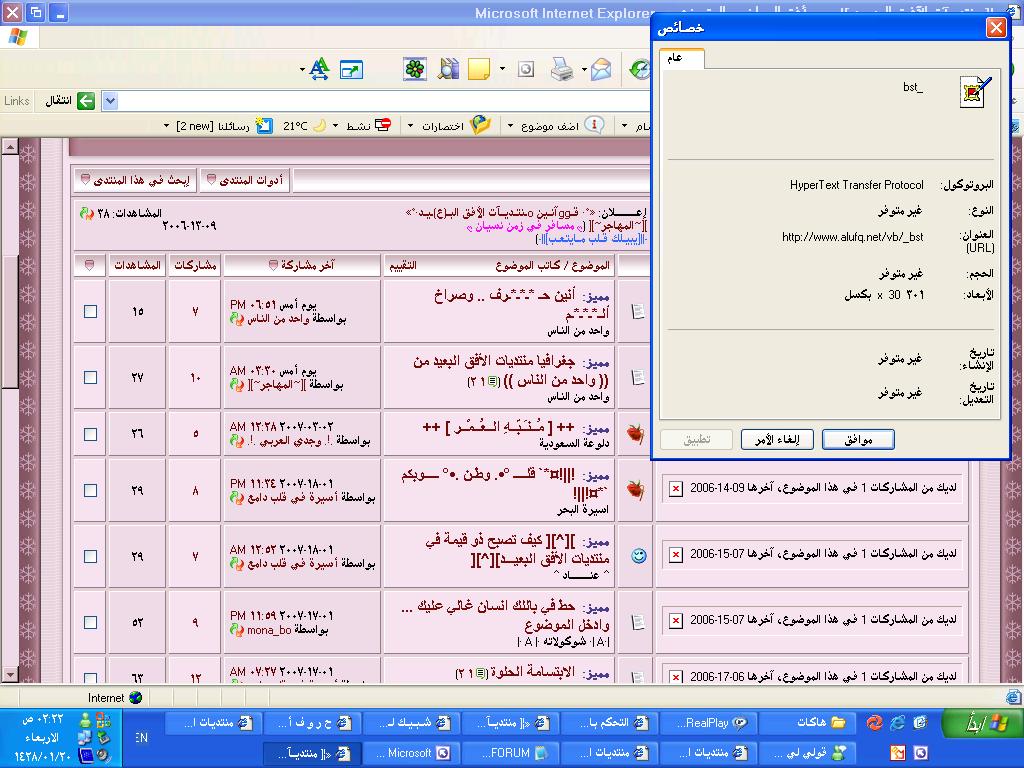Viewport: 1024px width, 768px height.
Task: Click the ICQ flower icon in toolbar
Action: [415, 69]
